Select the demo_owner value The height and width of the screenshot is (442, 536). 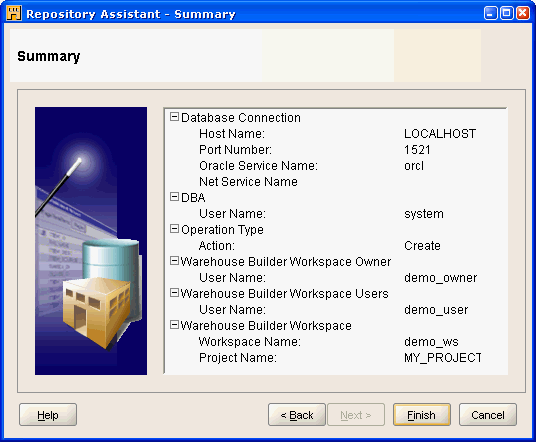(x=440, y=278)
